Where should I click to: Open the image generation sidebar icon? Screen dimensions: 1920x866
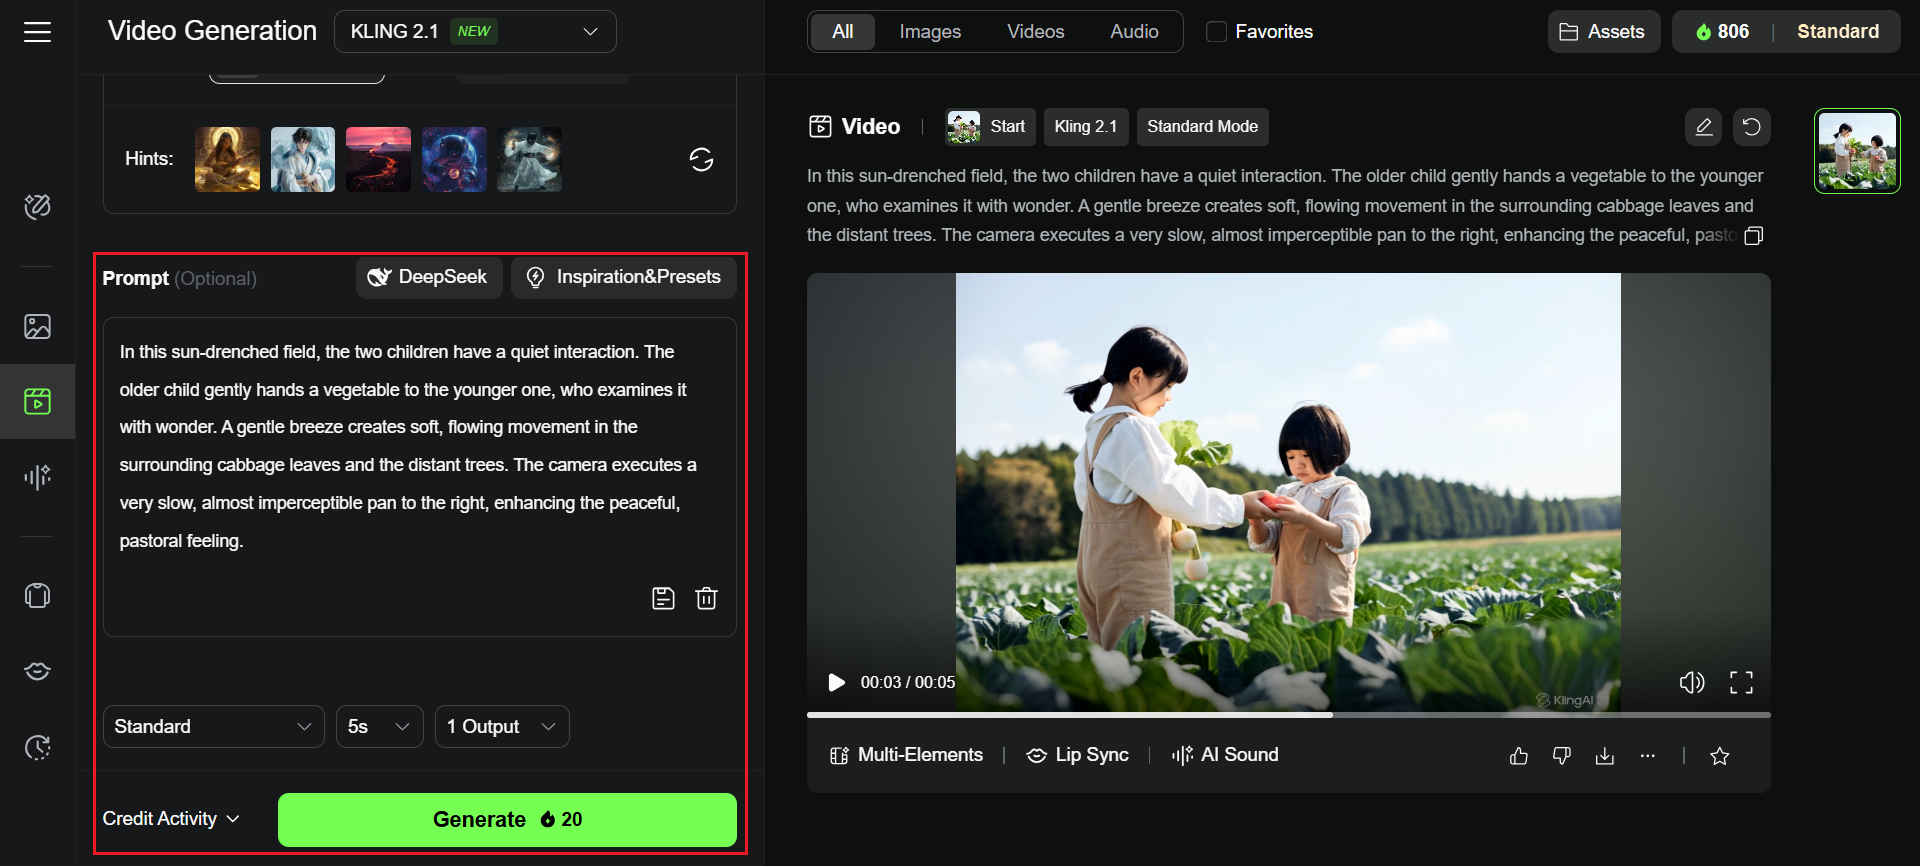click(x=37, y=326)
